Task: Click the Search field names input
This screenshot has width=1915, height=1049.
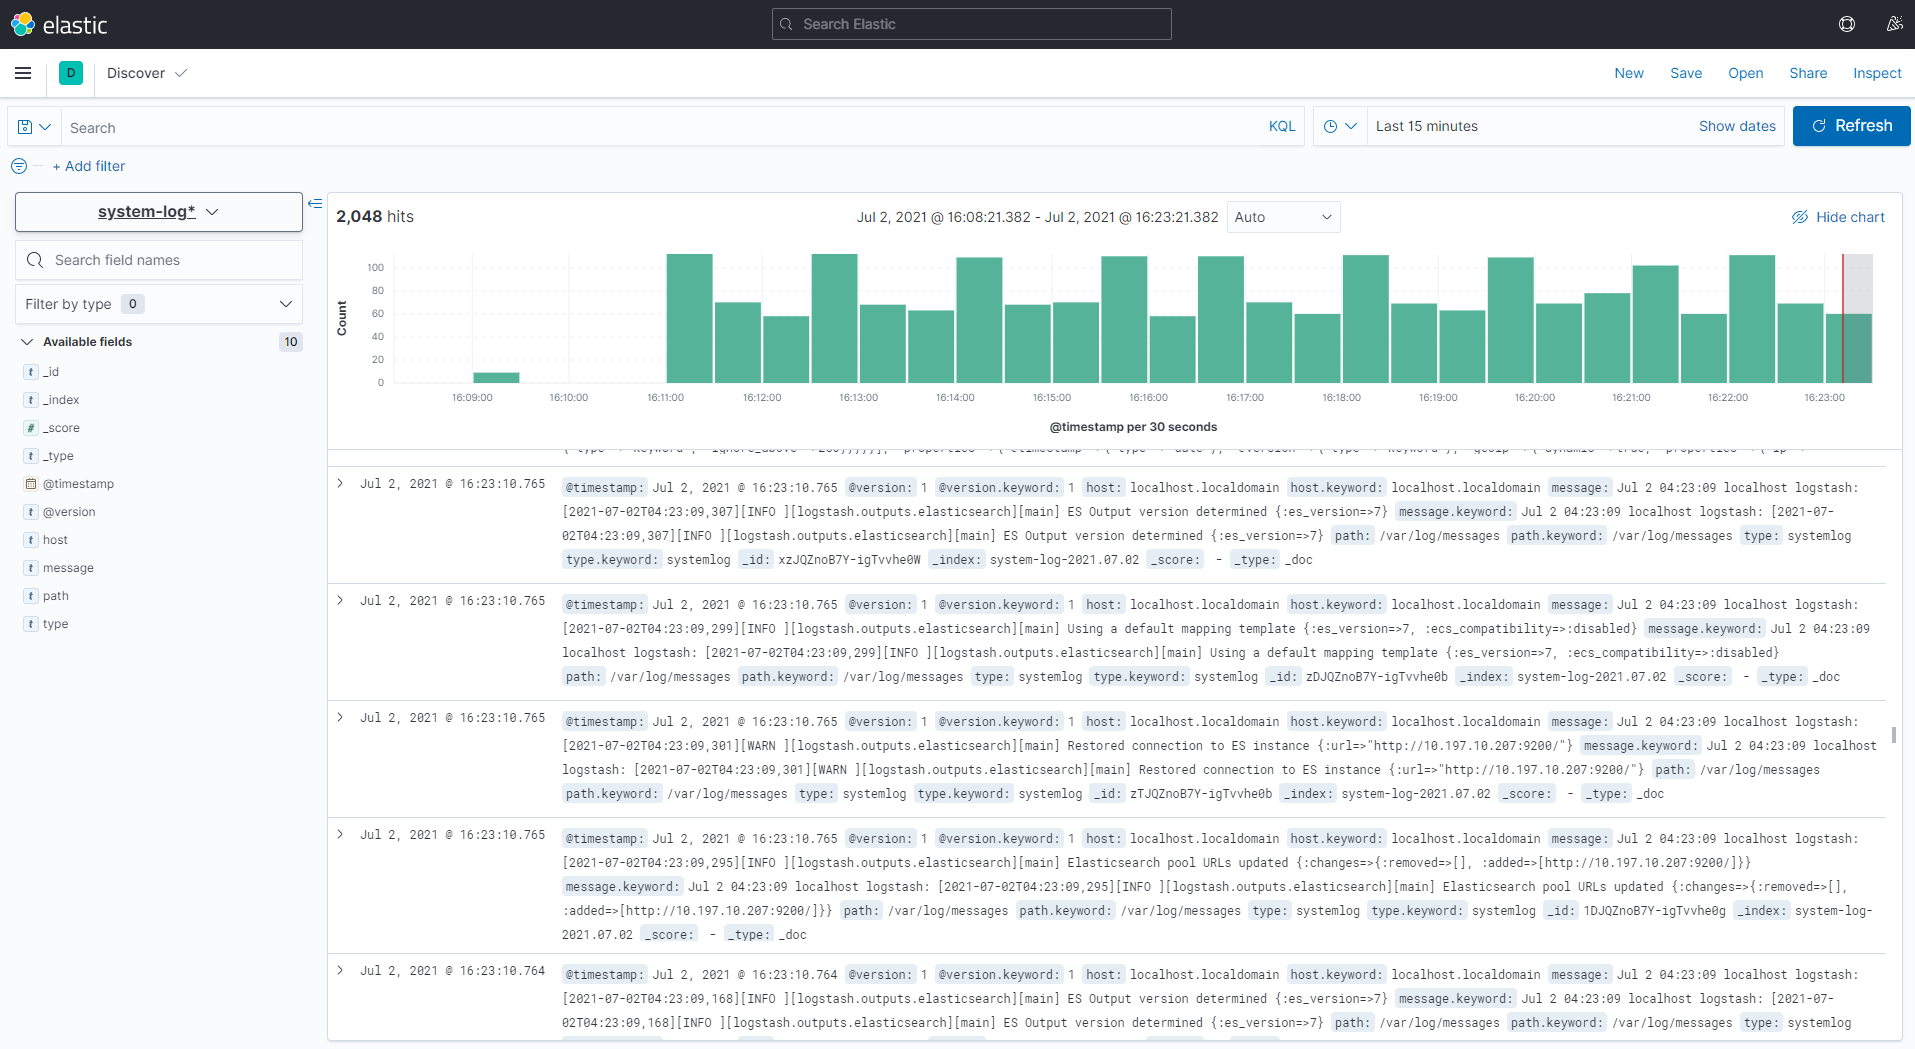Action: [159, 260]
